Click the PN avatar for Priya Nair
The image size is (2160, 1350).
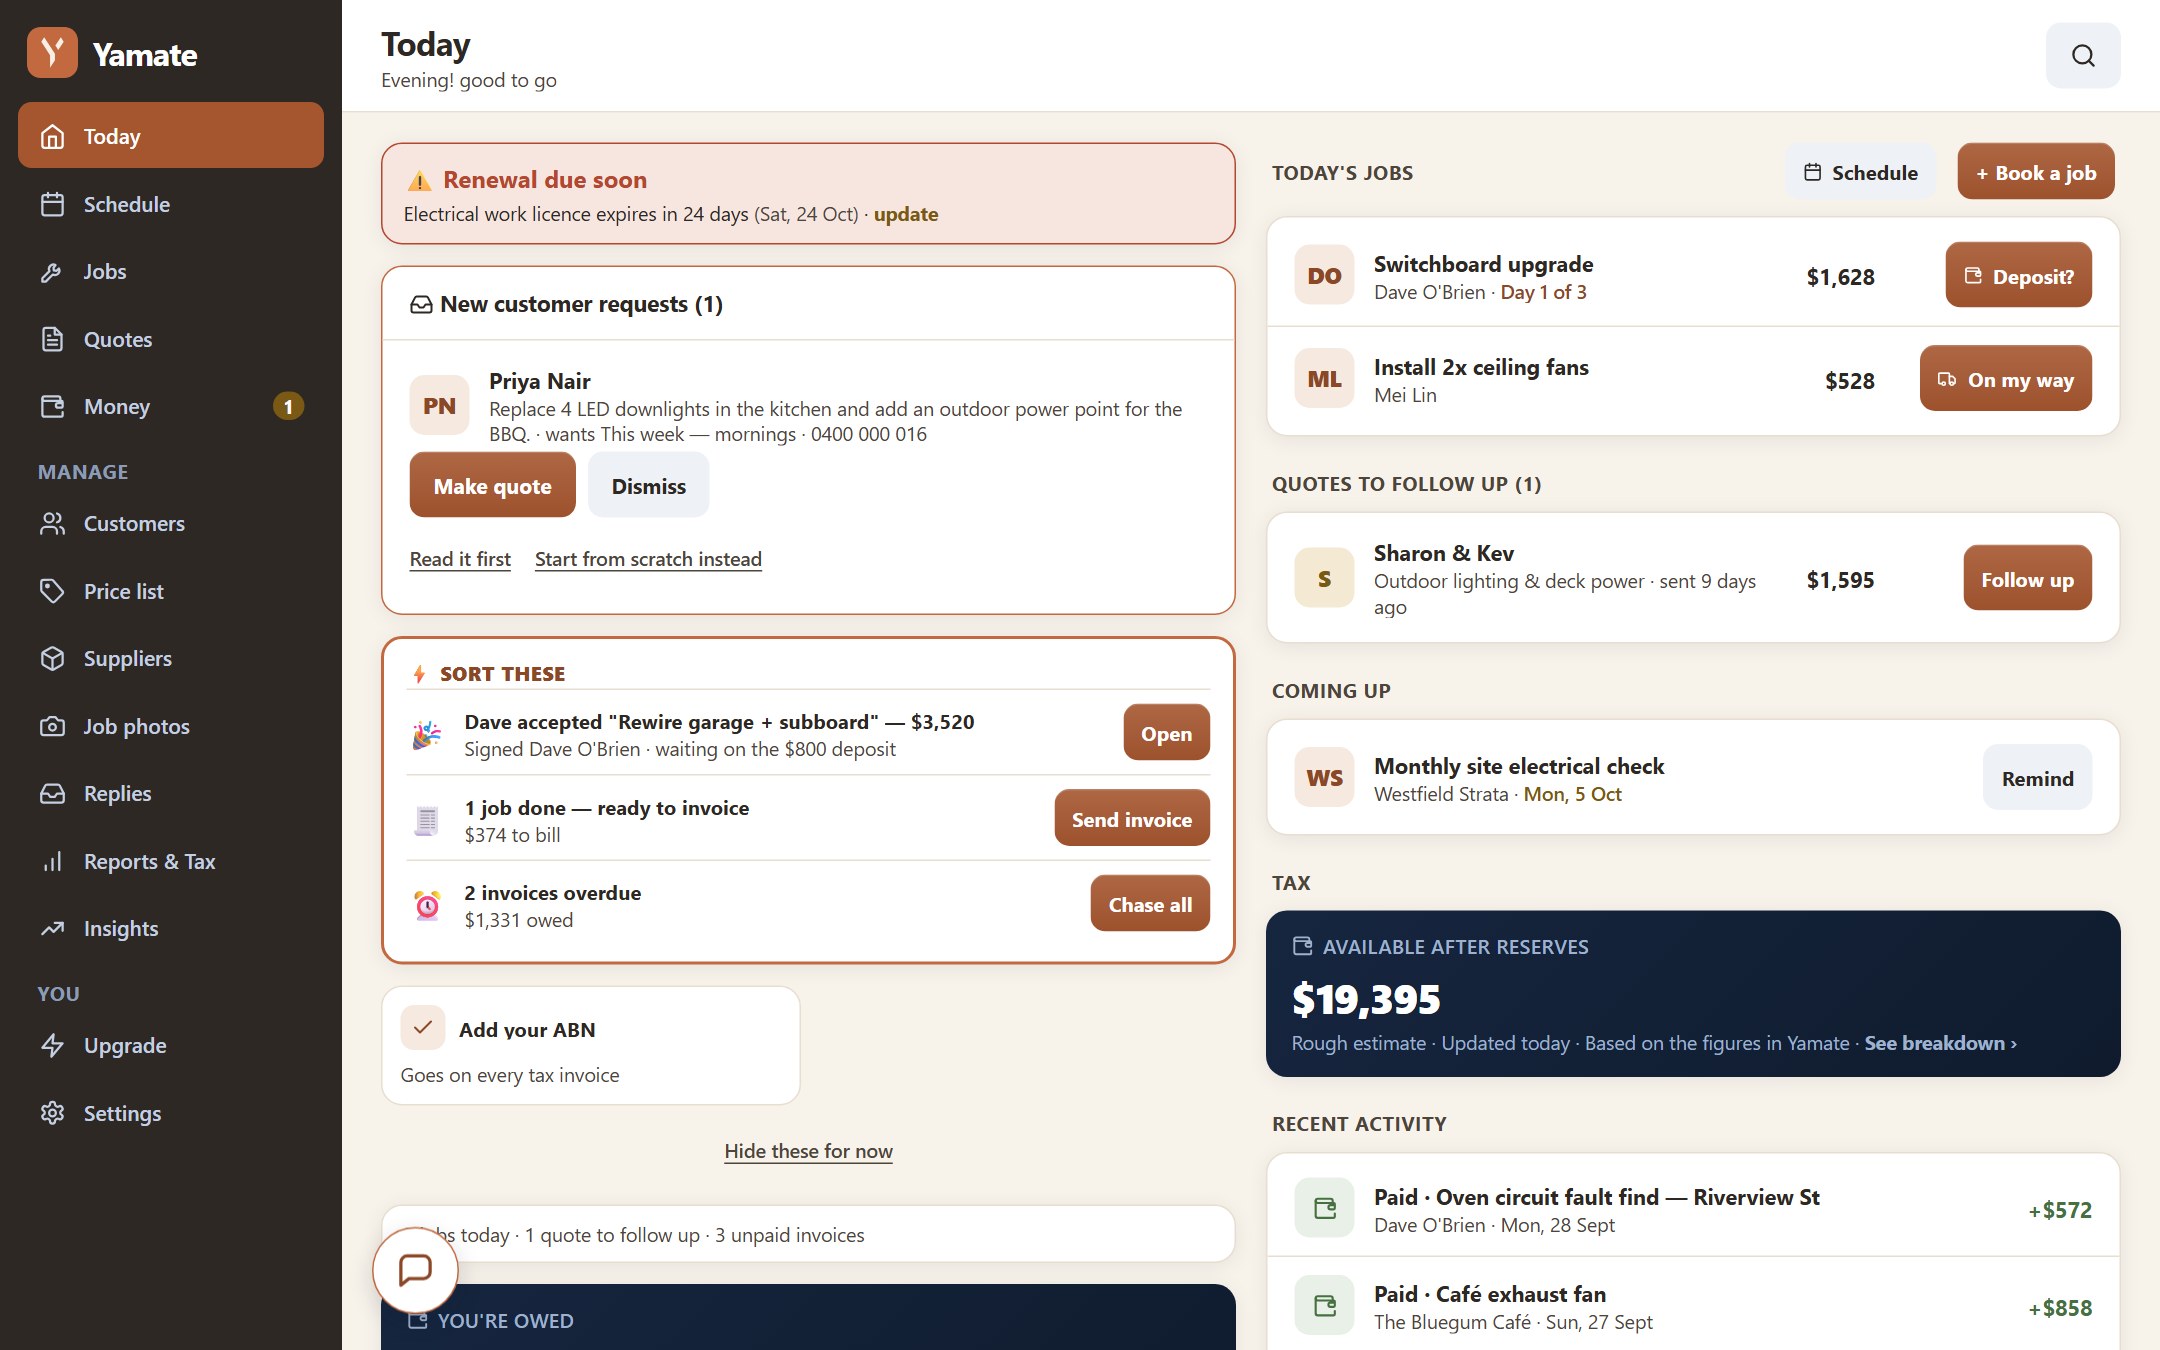[x=439, y=405]
